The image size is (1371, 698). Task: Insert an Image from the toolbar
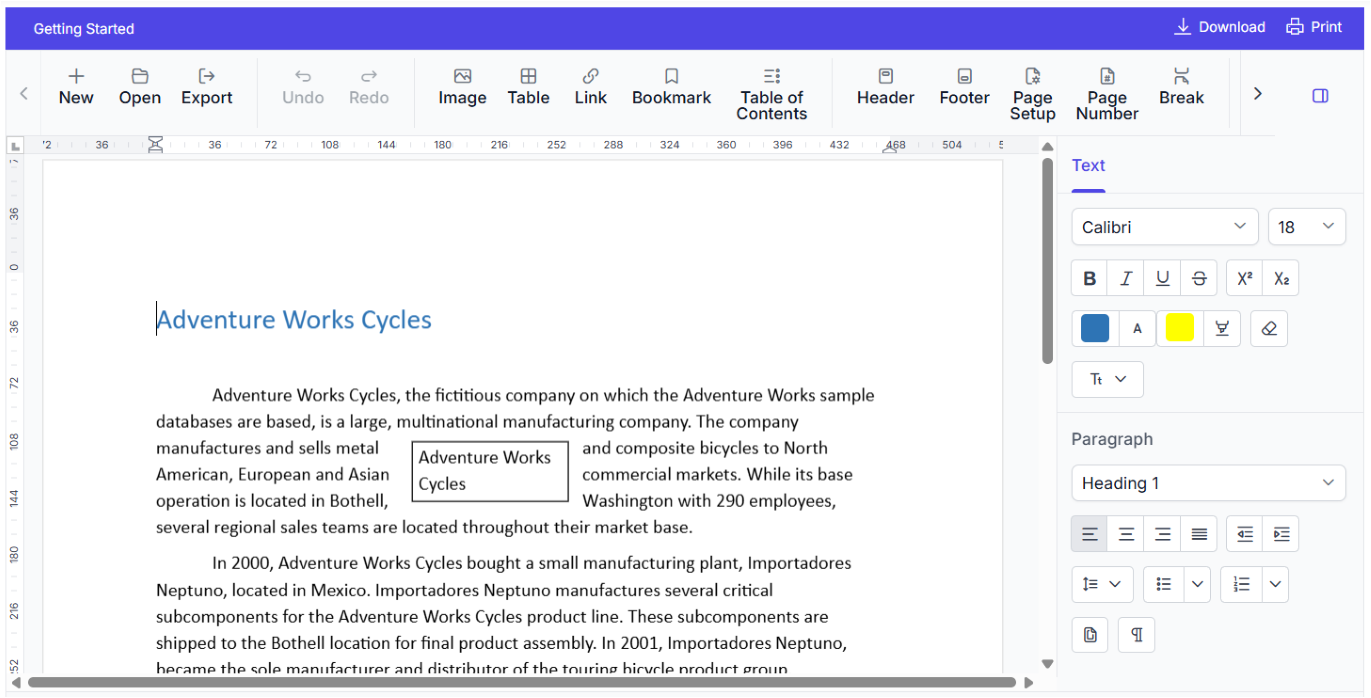(462, 87)
